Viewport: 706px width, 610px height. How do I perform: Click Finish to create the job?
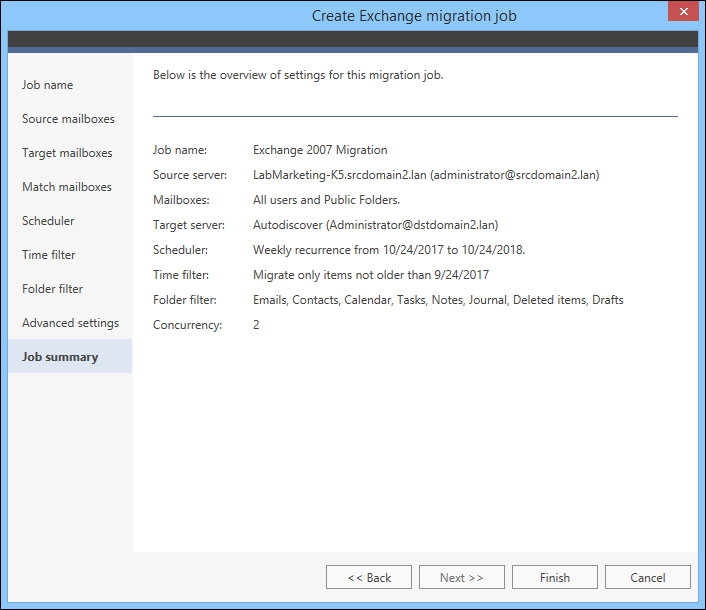coord(555,577)
